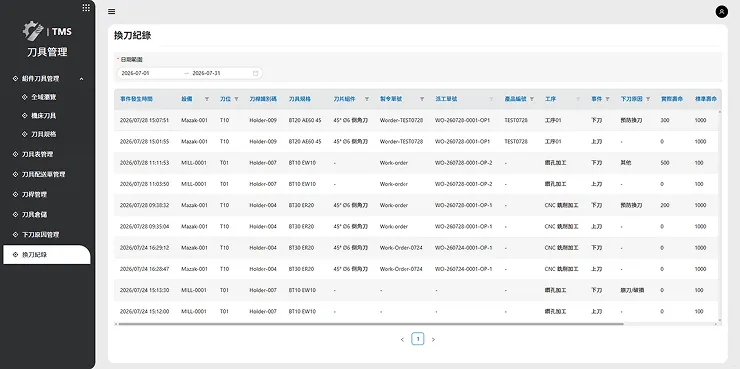The width and height of the screenshot is (740, 369).
Task: Click BT20 AE60 45 in the 15:01:55 row
Action: [x=305, y=142]
